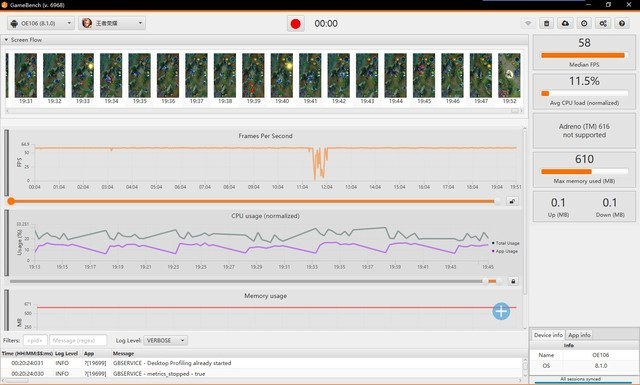The image size is (640, 385).
Task: Select the 19:31 screen flow thumbnail
Action: click(x=26, y=76)
